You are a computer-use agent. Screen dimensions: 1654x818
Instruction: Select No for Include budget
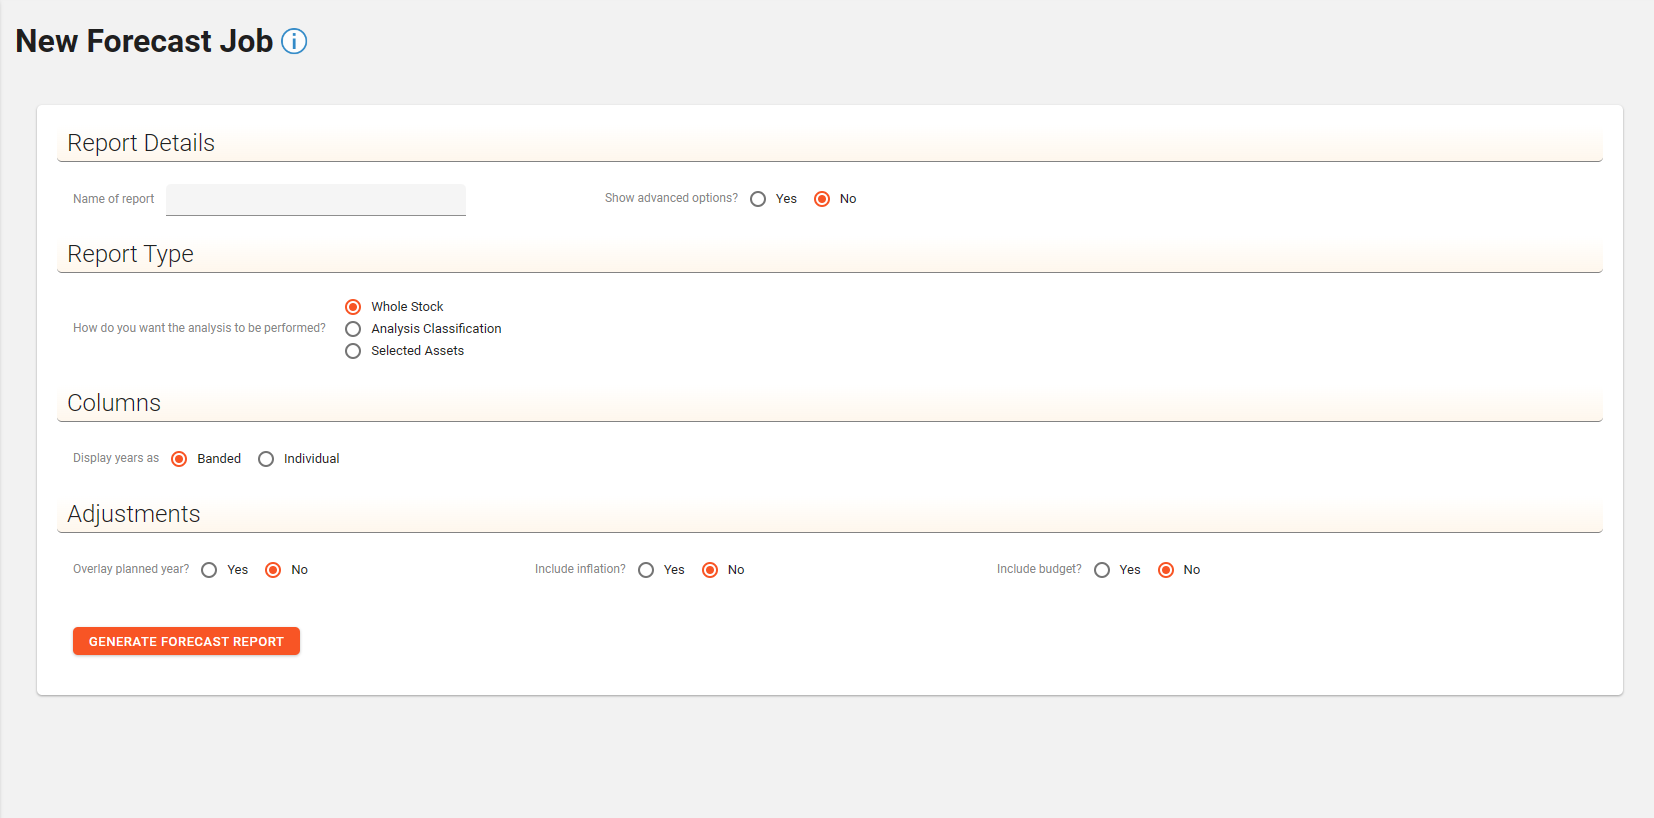coord(1166,570)
